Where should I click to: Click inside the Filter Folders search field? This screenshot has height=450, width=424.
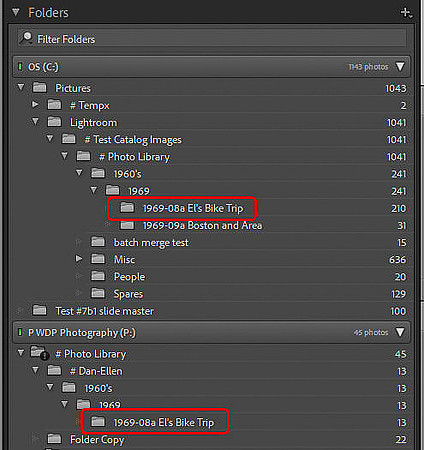coord(212,39)
